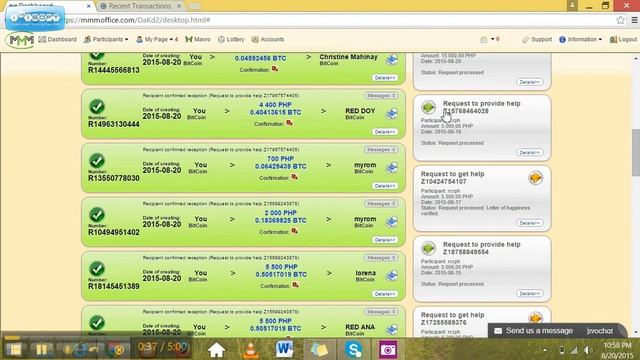Open Details for request Z15768464028
640x360 pixels.
coord(529,152)
